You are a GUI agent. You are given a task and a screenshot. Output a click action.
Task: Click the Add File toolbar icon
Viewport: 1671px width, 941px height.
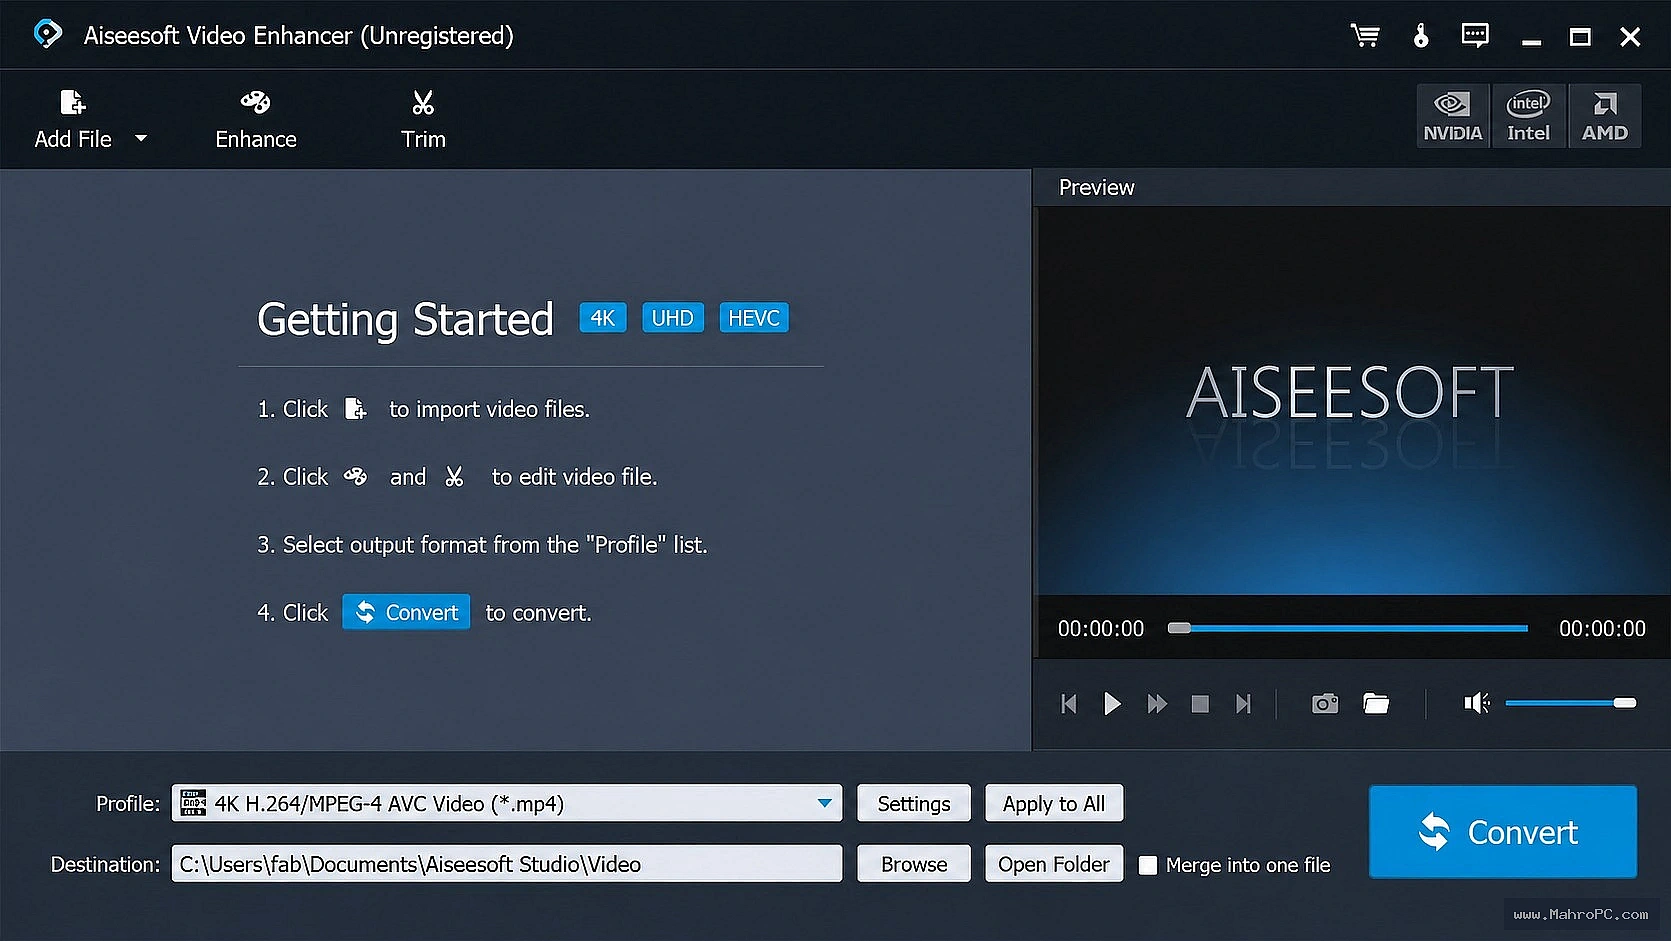(73, 102)
